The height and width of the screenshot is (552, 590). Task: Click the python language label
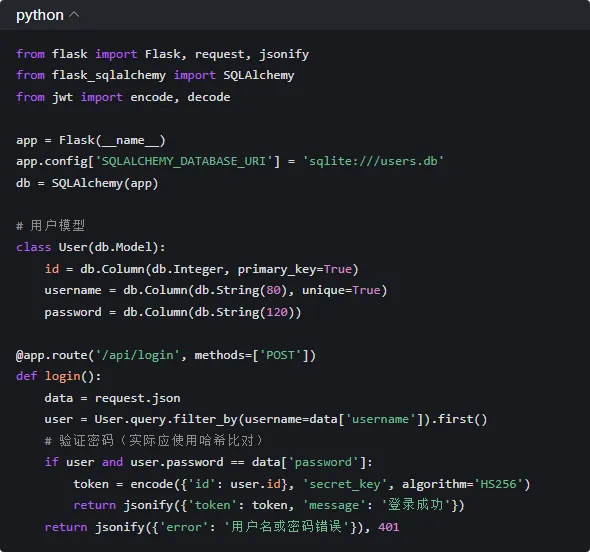point(40,15)
